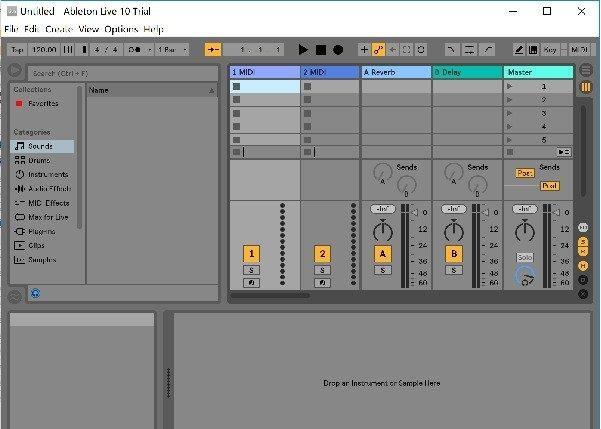The height and width of the screenshot is (429, 601).
Task: Toggle track 2 activator button
Action: click(x=322, y=253)
